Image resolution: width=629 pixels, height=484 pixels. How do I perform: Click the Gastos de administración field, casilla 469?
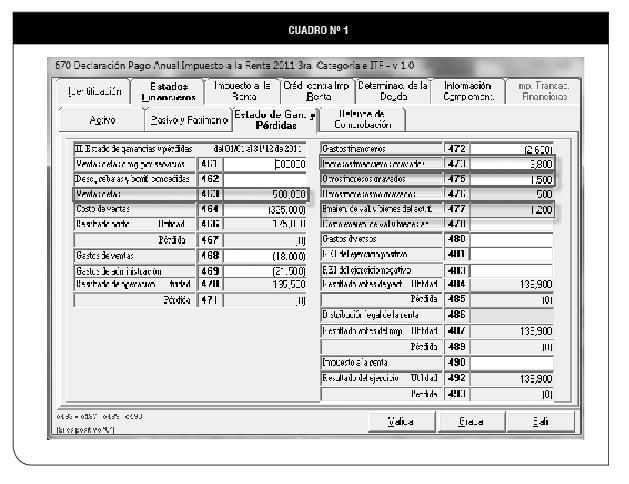(265, 271)
